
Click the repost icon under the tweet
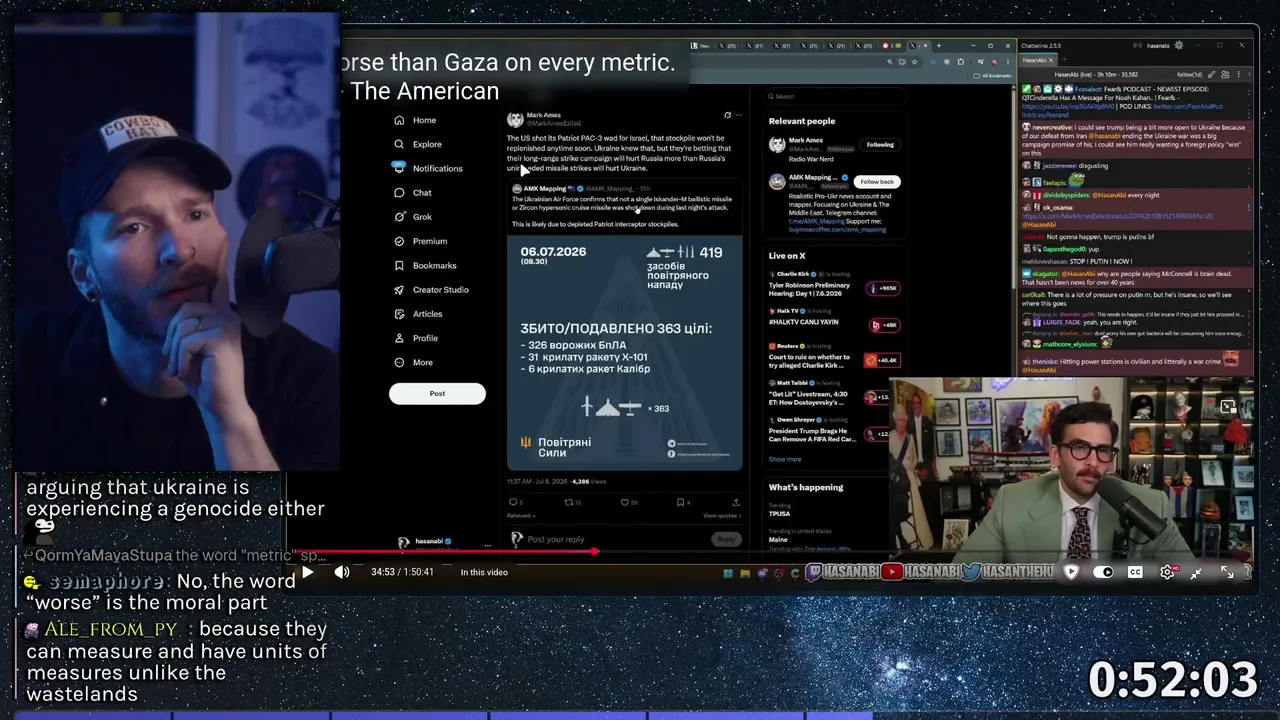click(x=569, y=502)
